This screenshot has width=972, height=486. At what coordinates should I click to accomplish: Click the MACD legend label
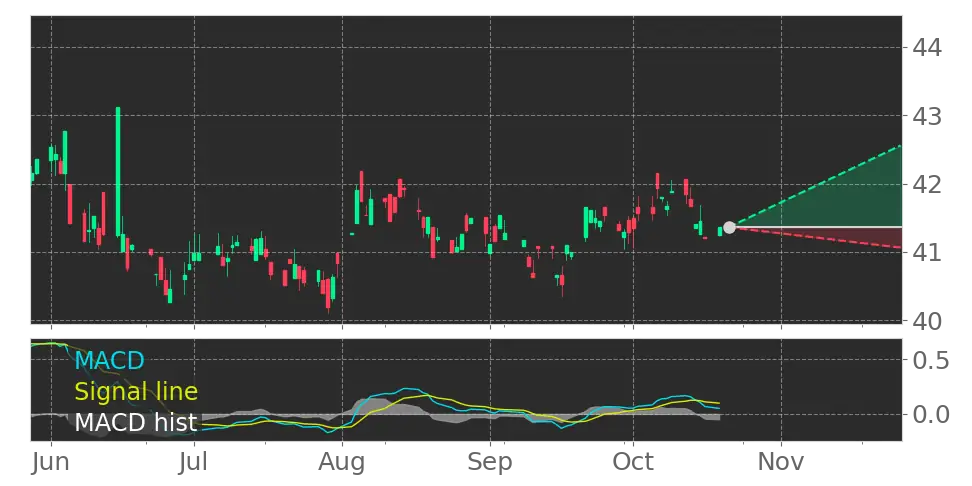[x=109, y=360]
